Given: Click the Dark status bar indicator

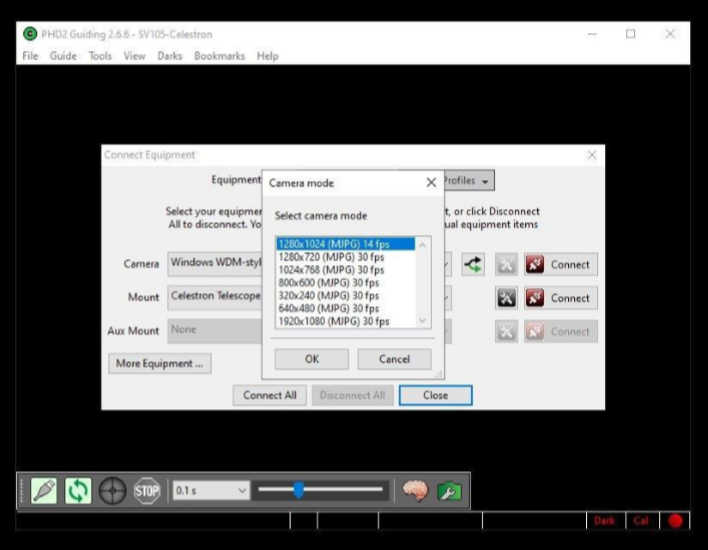Looking at the screenshot, I should pos(604,521).
